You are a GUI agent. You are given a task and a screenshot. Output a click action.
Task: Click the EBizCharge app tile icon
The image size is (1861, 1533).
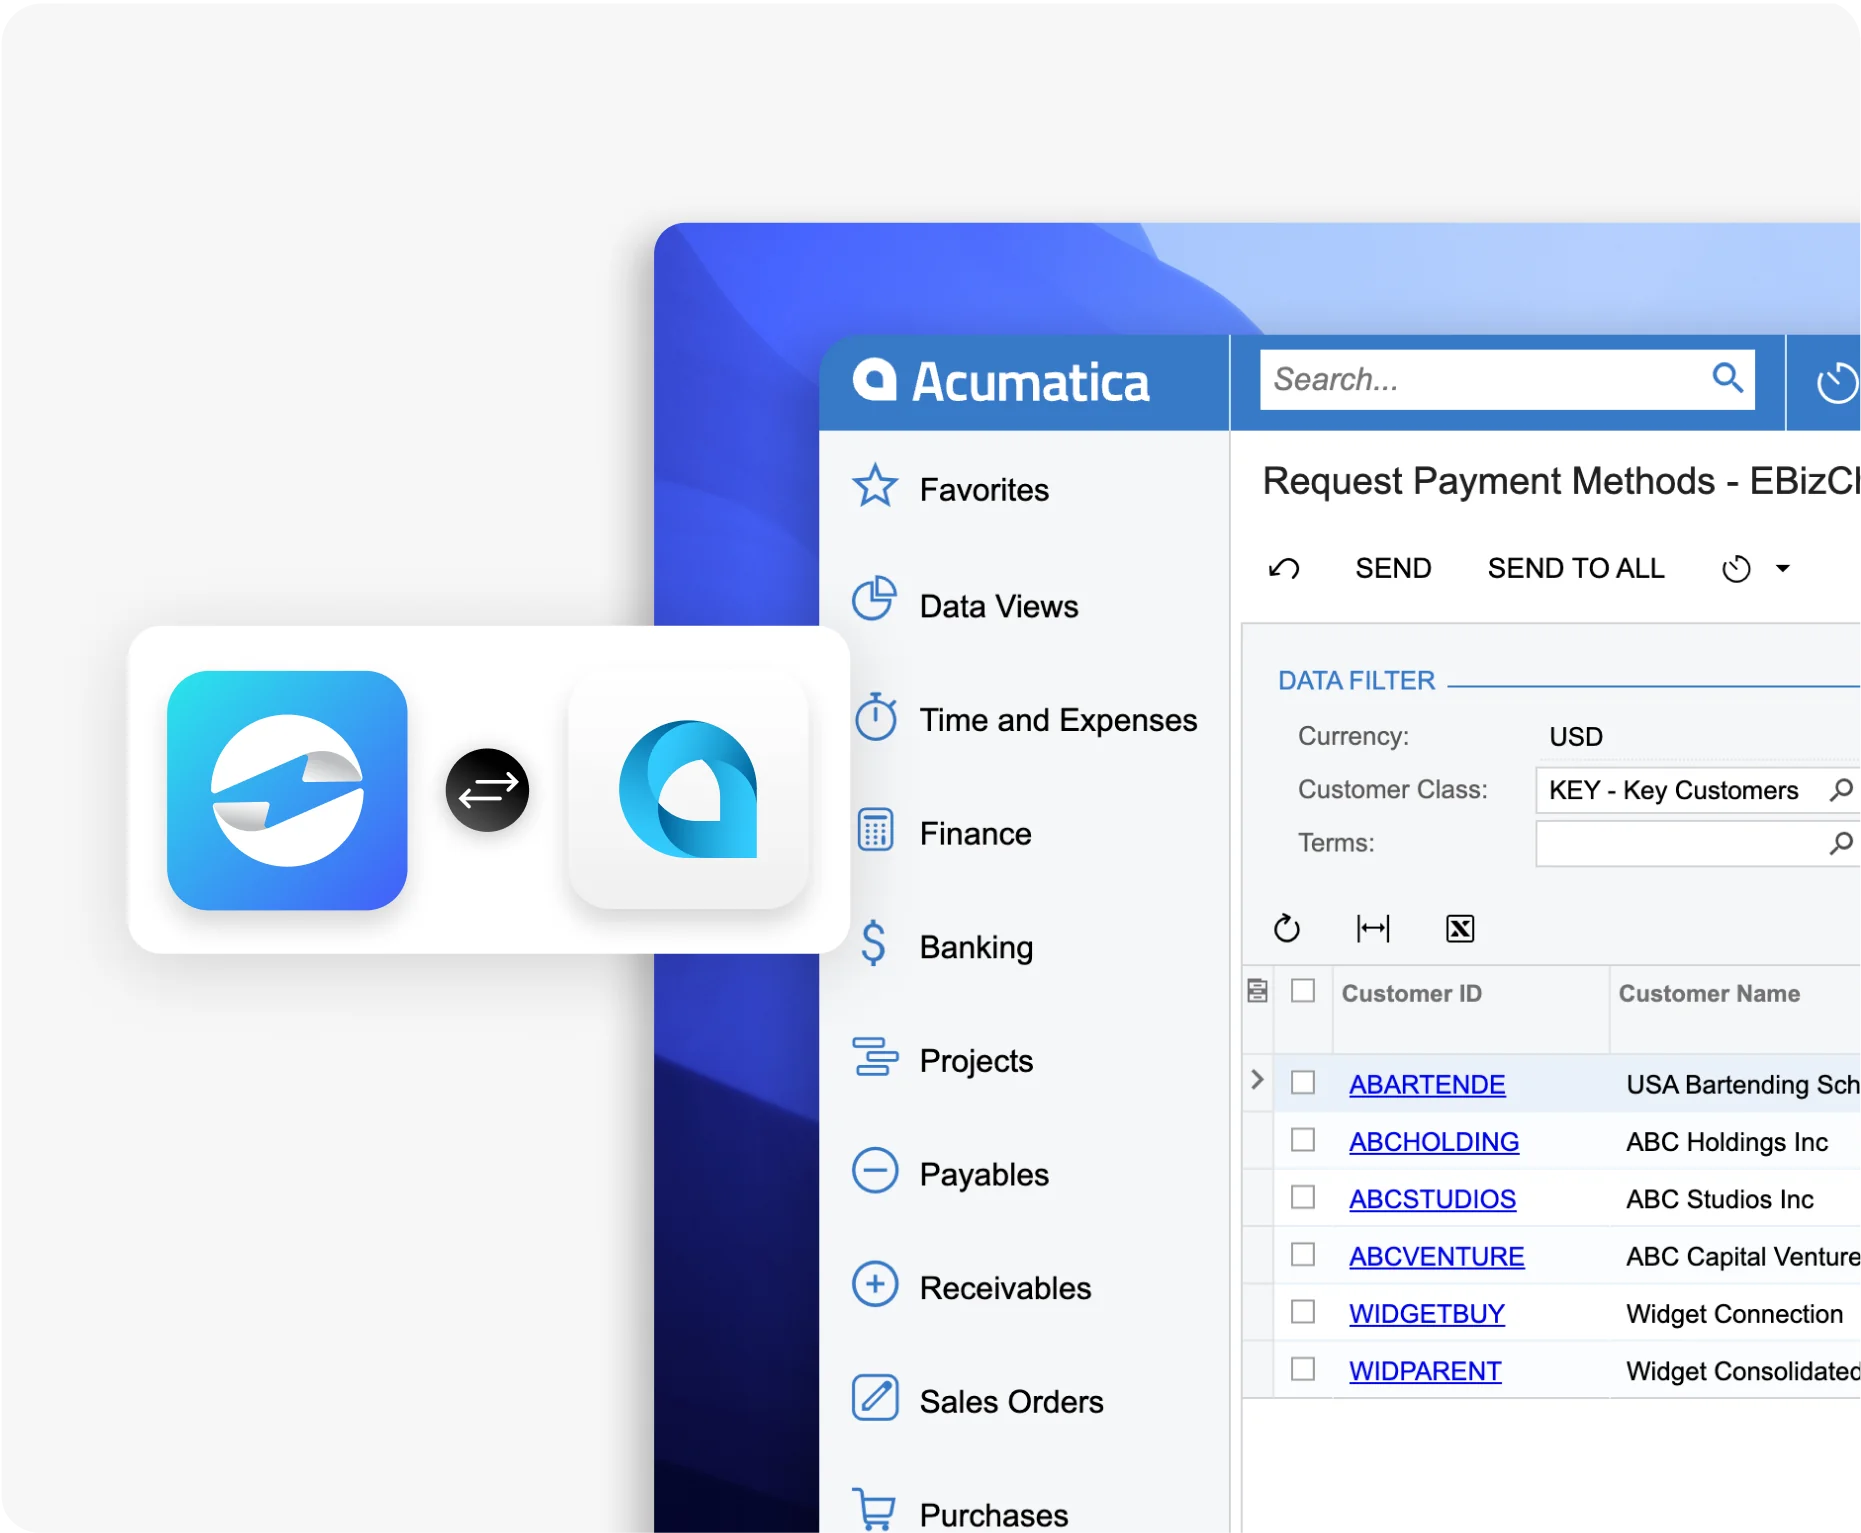(287, 790)
